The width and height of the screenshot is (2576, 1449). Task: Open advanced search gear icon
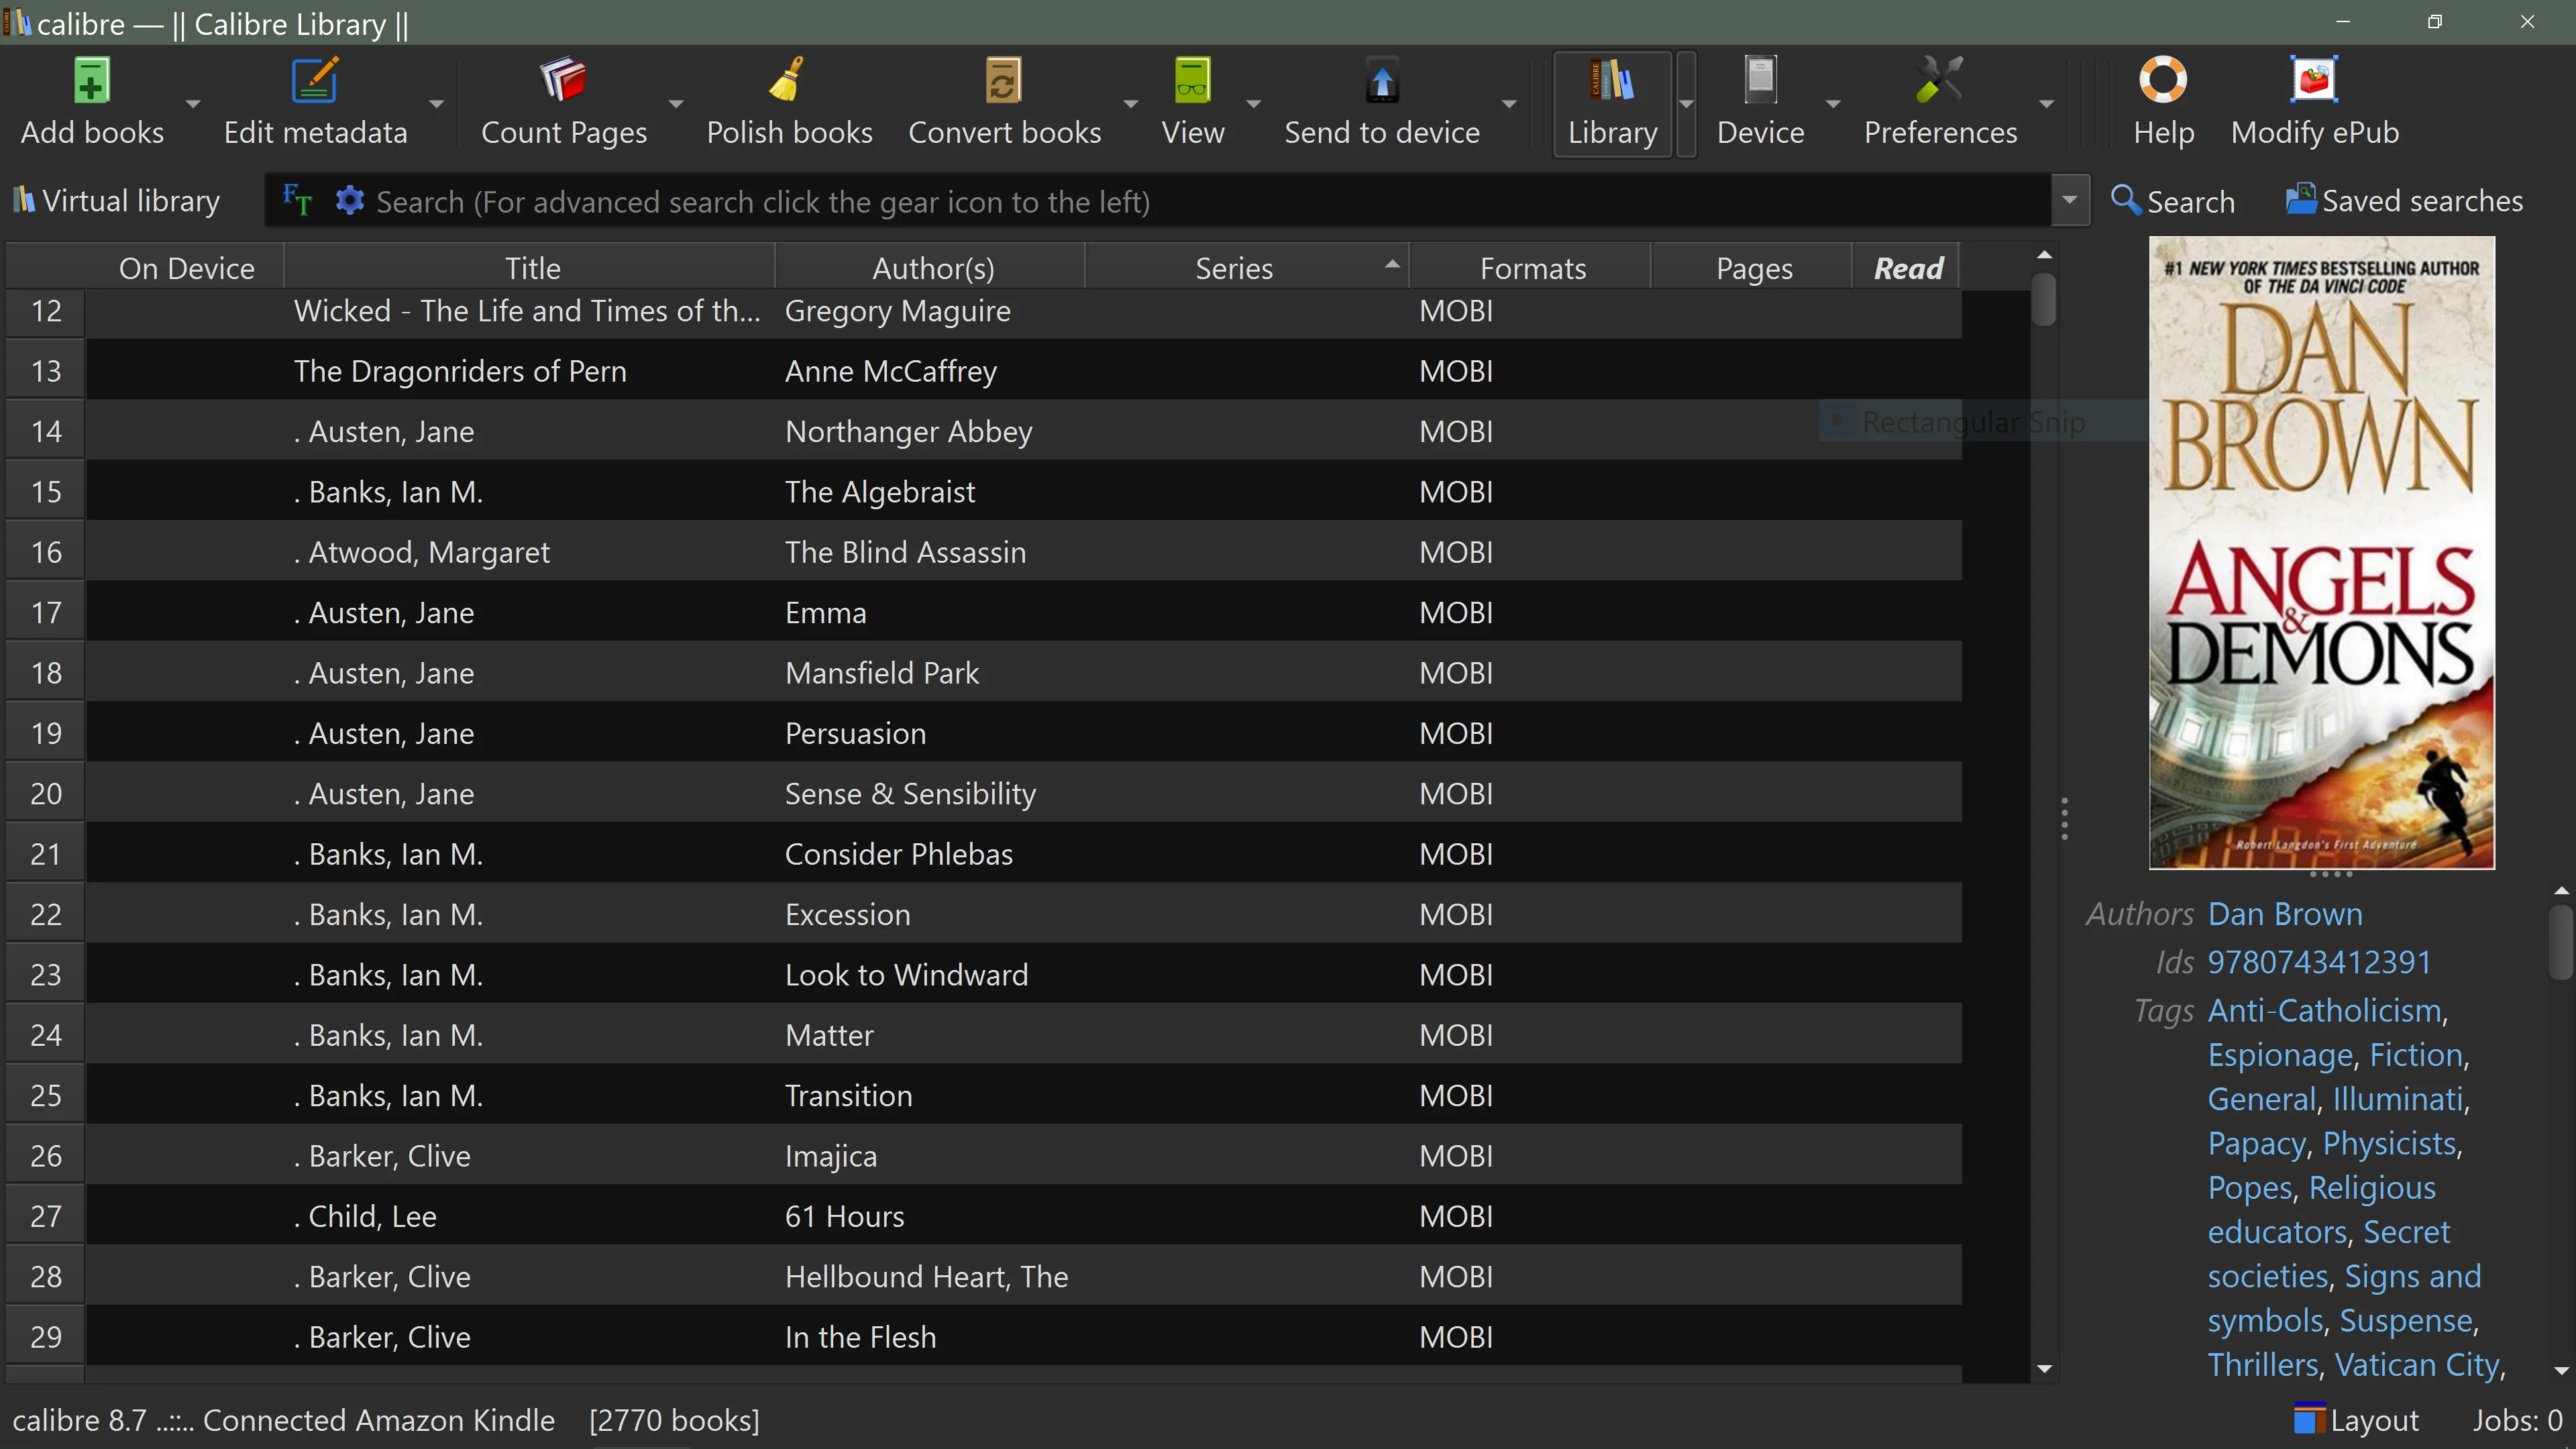pos(349,201)
